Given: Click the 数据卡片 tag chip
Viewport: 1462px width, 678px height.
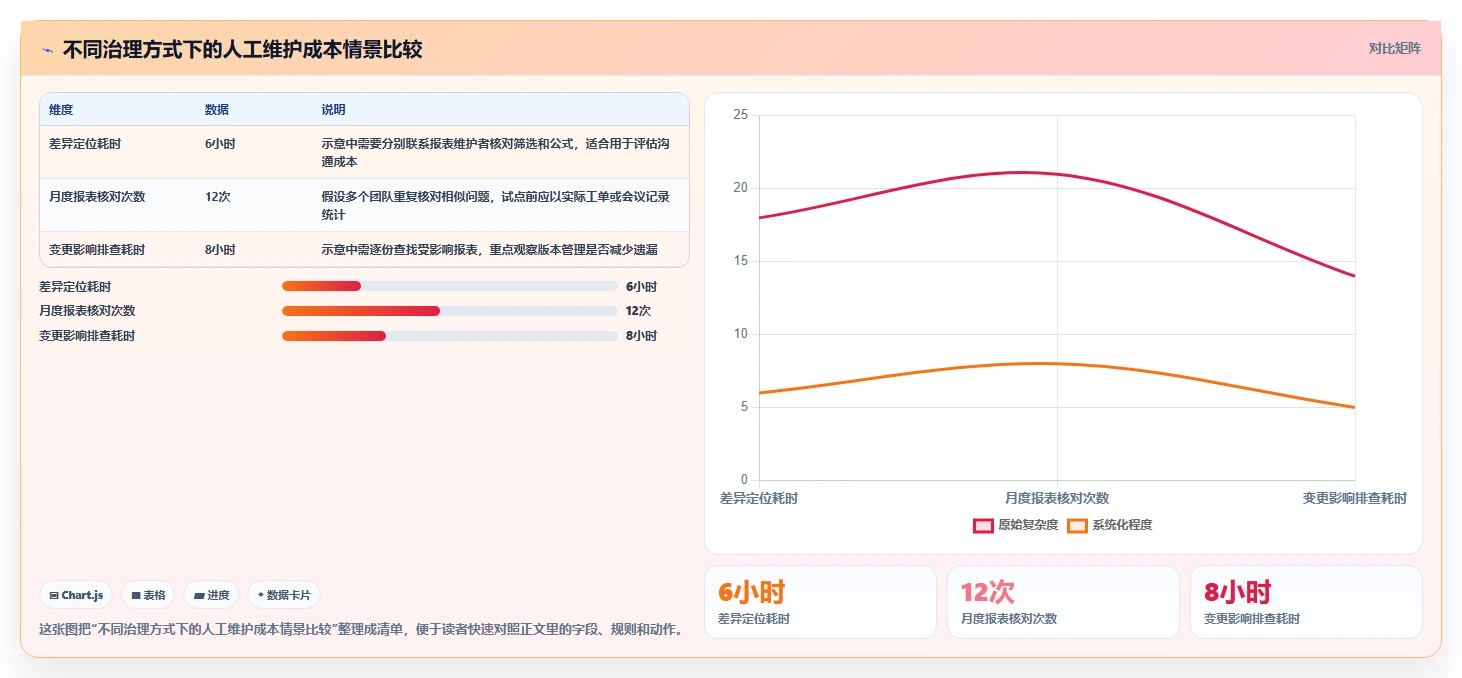Looking at the screenshot, I should point(284,595).
